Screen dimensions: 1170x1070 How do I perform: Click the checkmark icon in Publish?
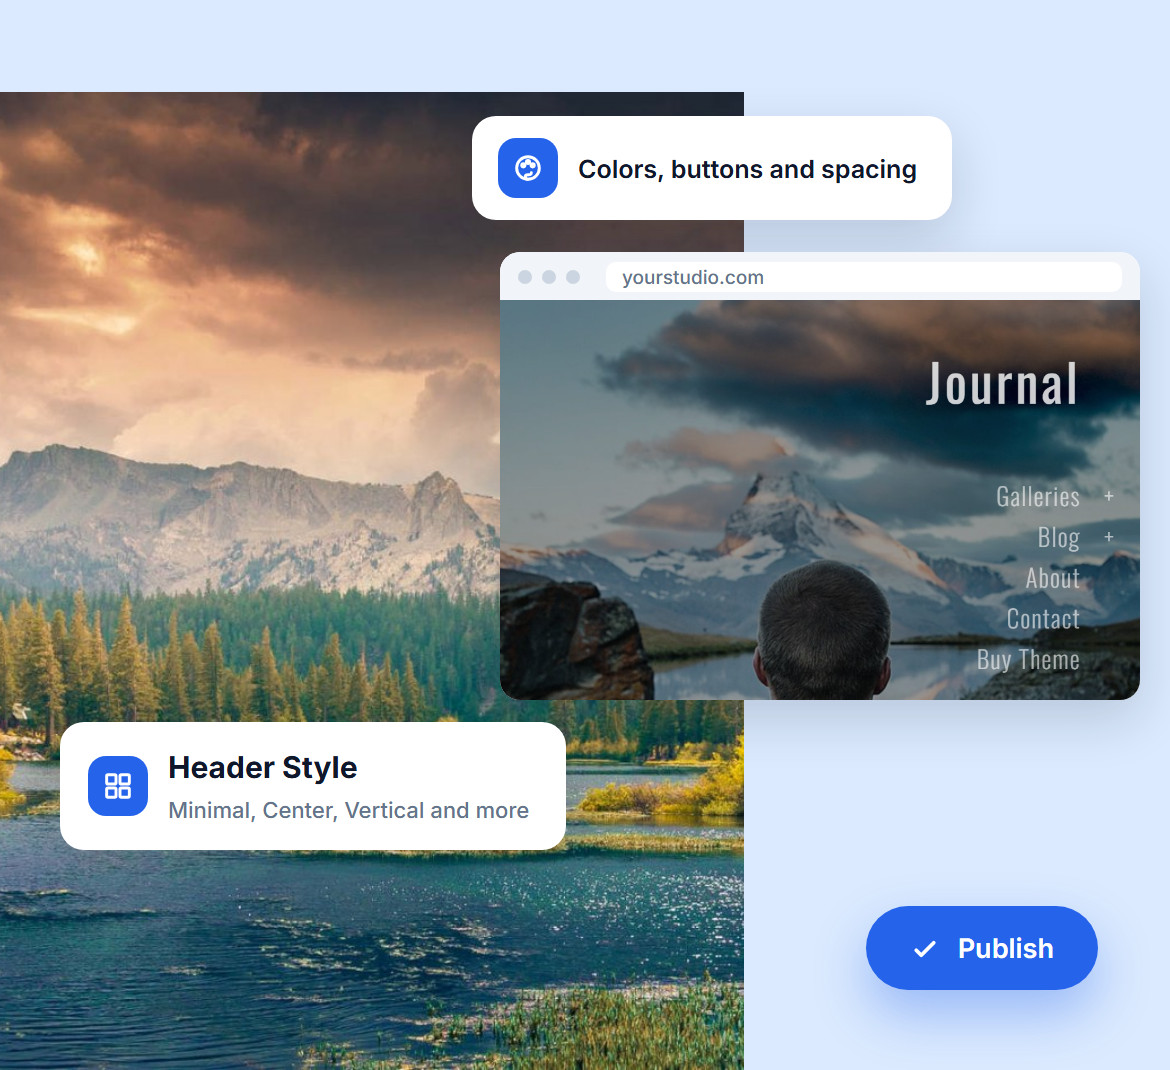click(925, 948)
